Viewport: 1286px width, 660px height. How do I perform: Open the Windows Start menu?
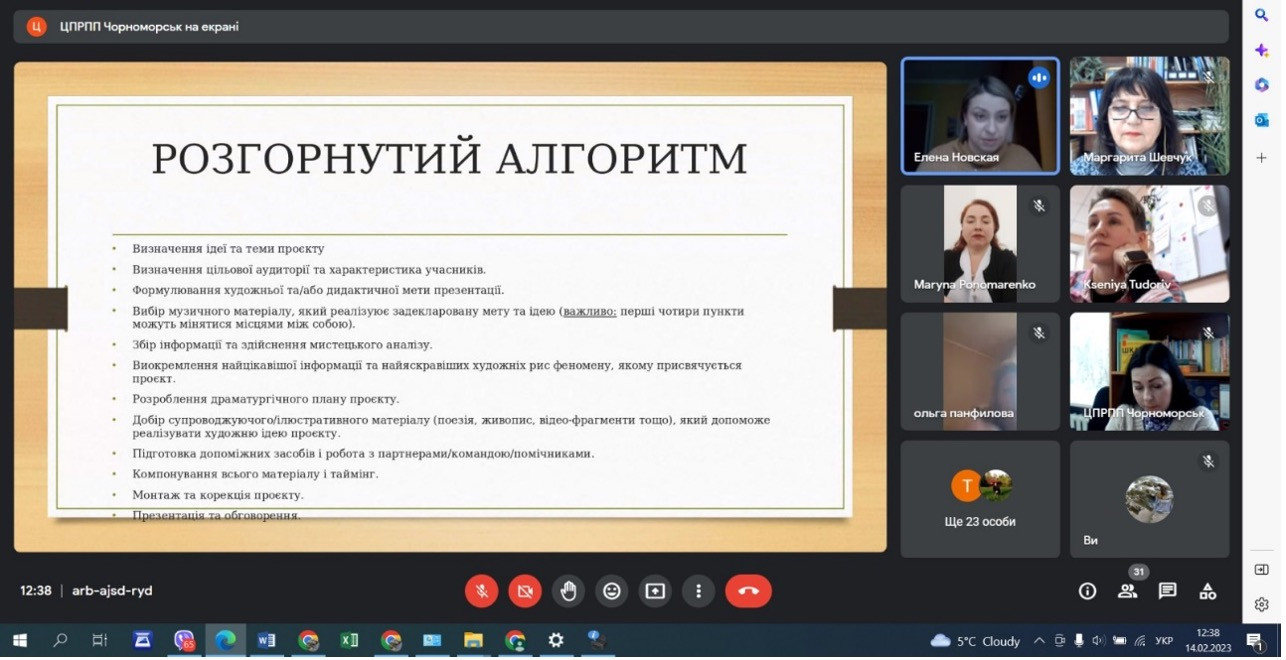click(x=19, y=641)
